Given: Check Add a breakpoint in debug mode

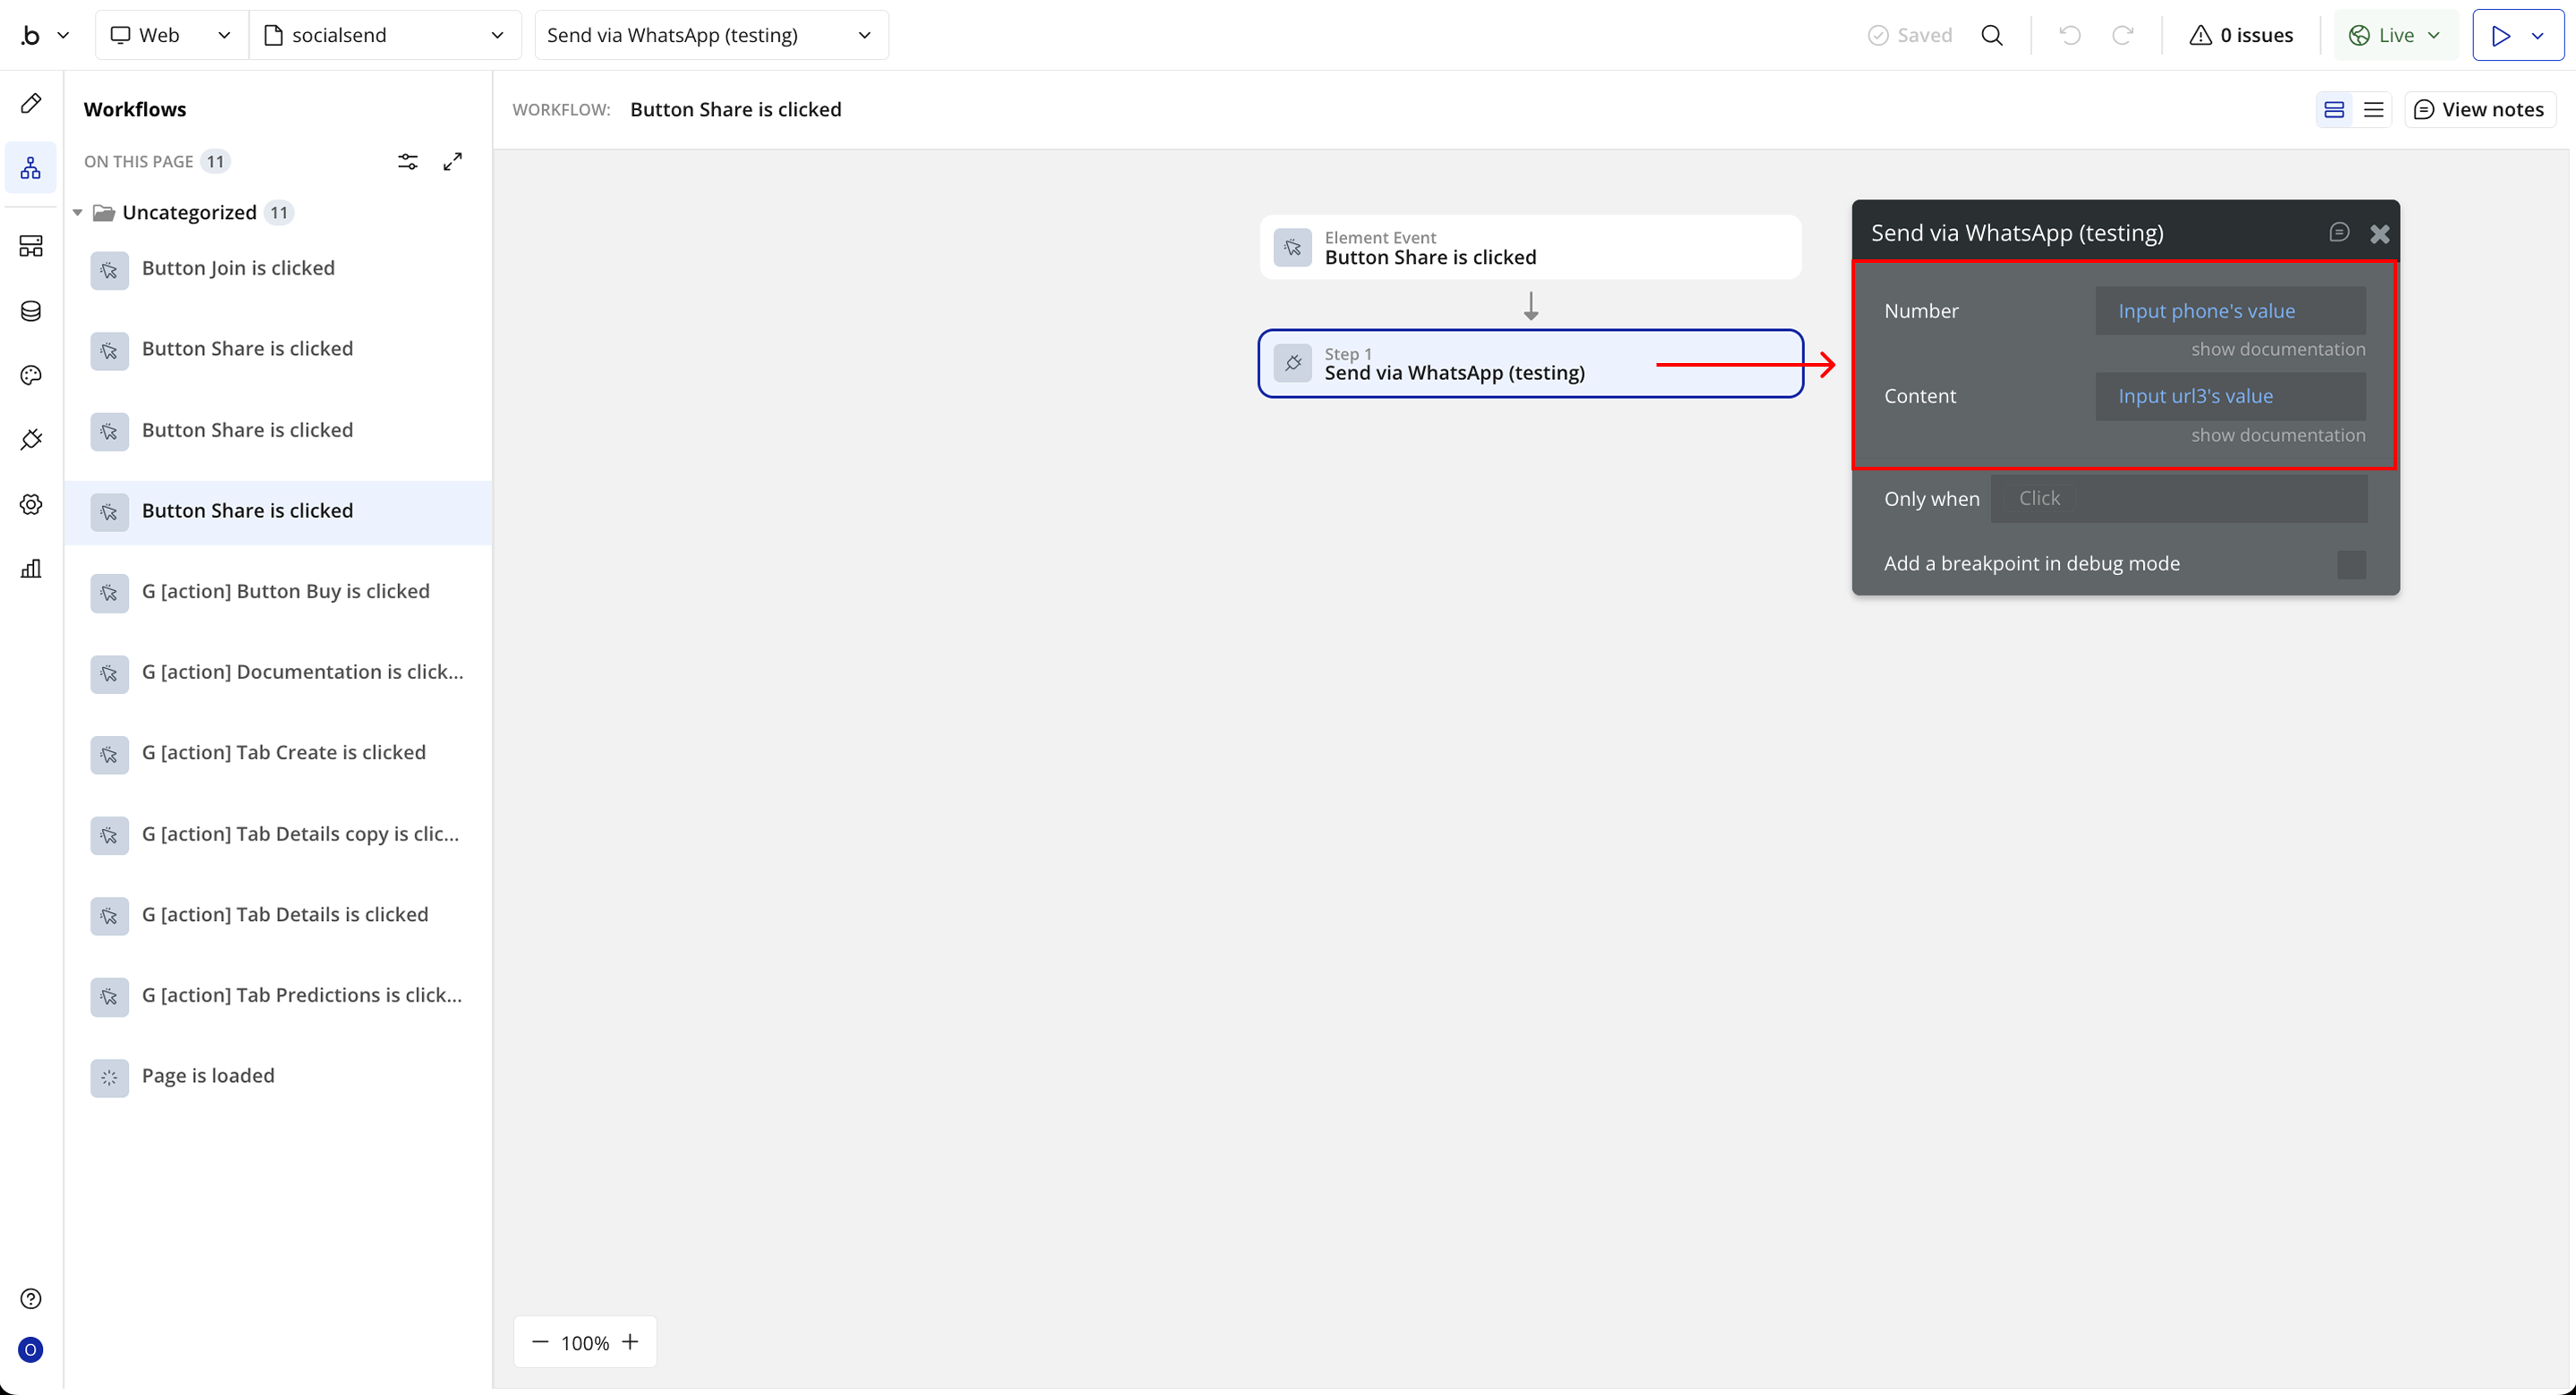Looking at the screenshot, I should click(2351, 564).
